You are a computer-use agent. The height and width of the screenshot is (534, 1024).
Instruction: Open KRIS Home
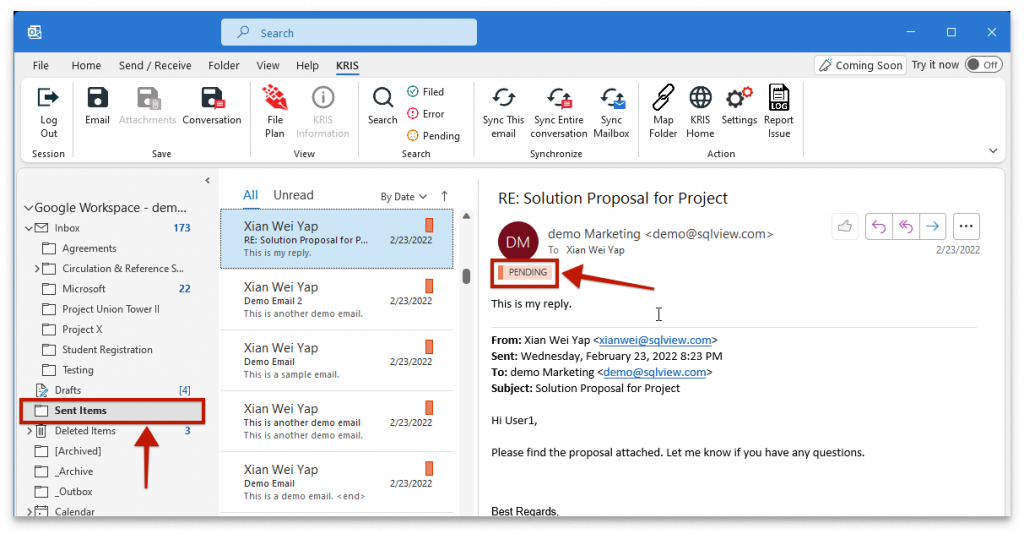click(700, 112)
